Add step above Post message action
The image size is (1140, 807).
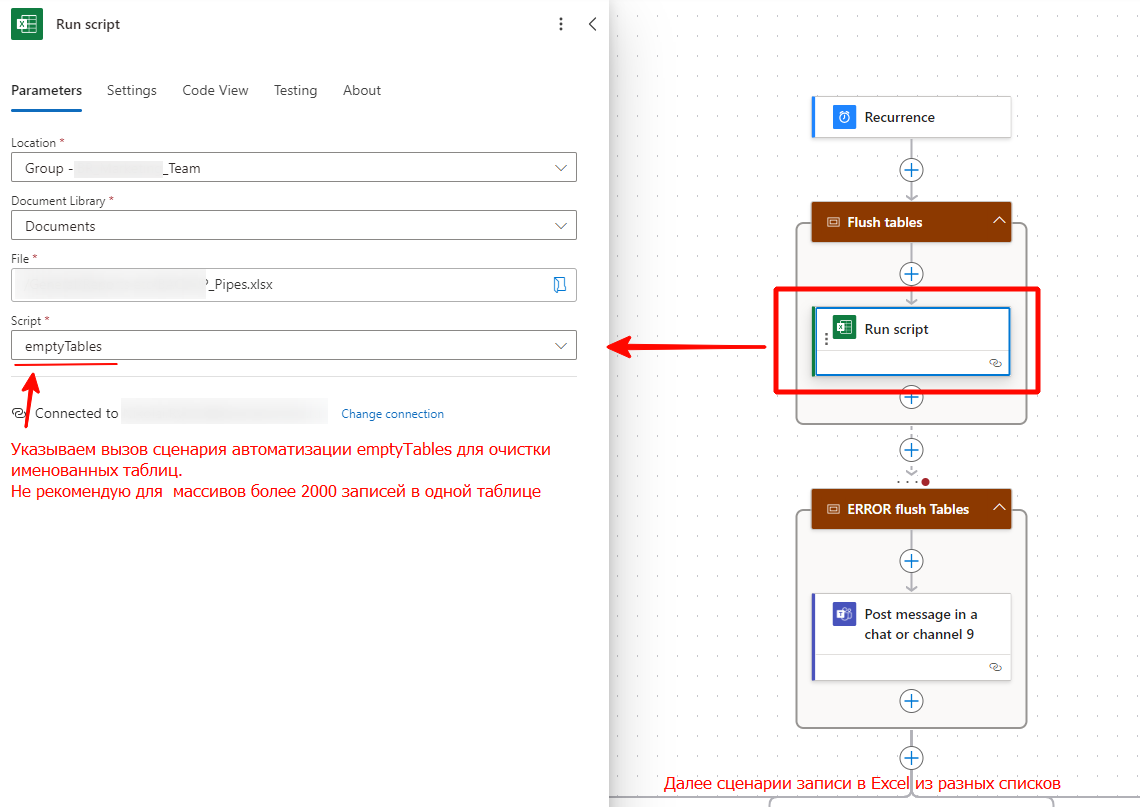pyautogui.click(x=911, y=561)
